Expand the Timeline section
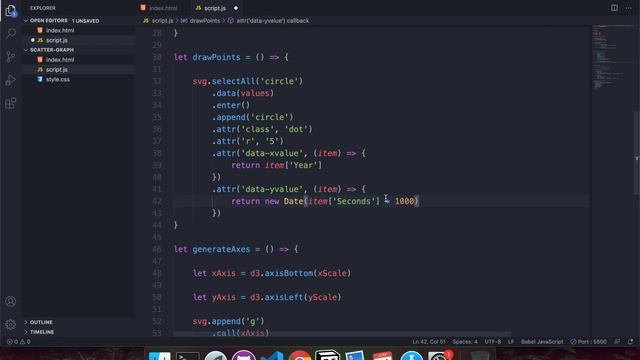Viewport: 640px width, 360px height. click(x=42, y=332)
